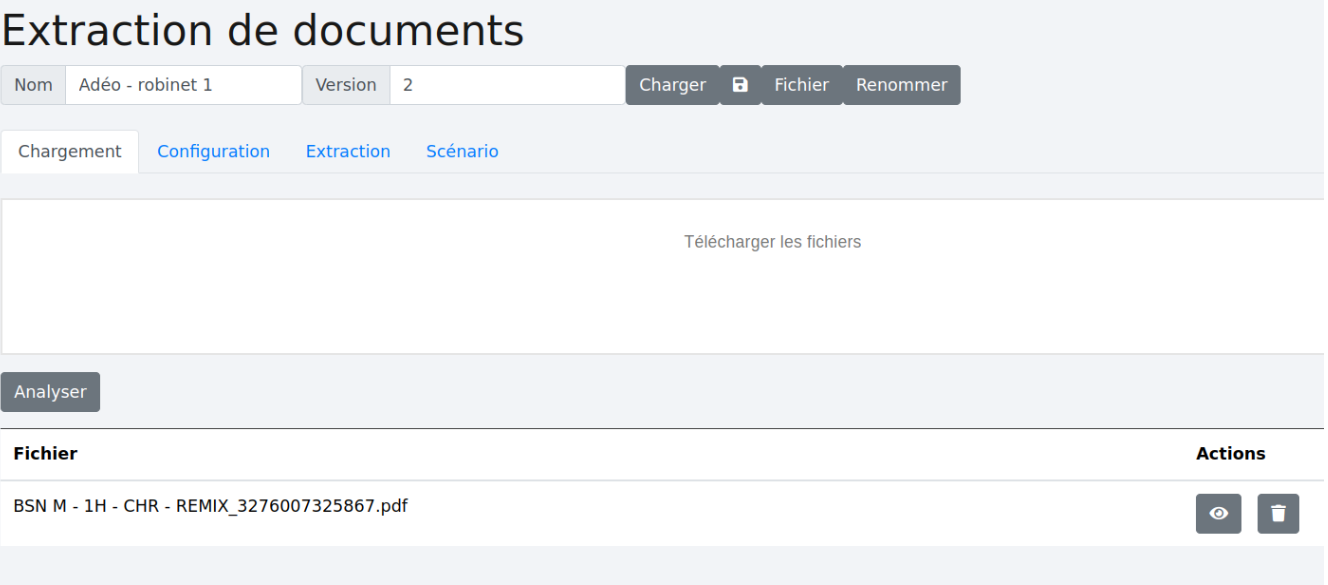Click Renommer to rename the configuration
Image resolution: width=1328 pixels, height=585 pixels.
pyautogui.click(x=901, y=85)
